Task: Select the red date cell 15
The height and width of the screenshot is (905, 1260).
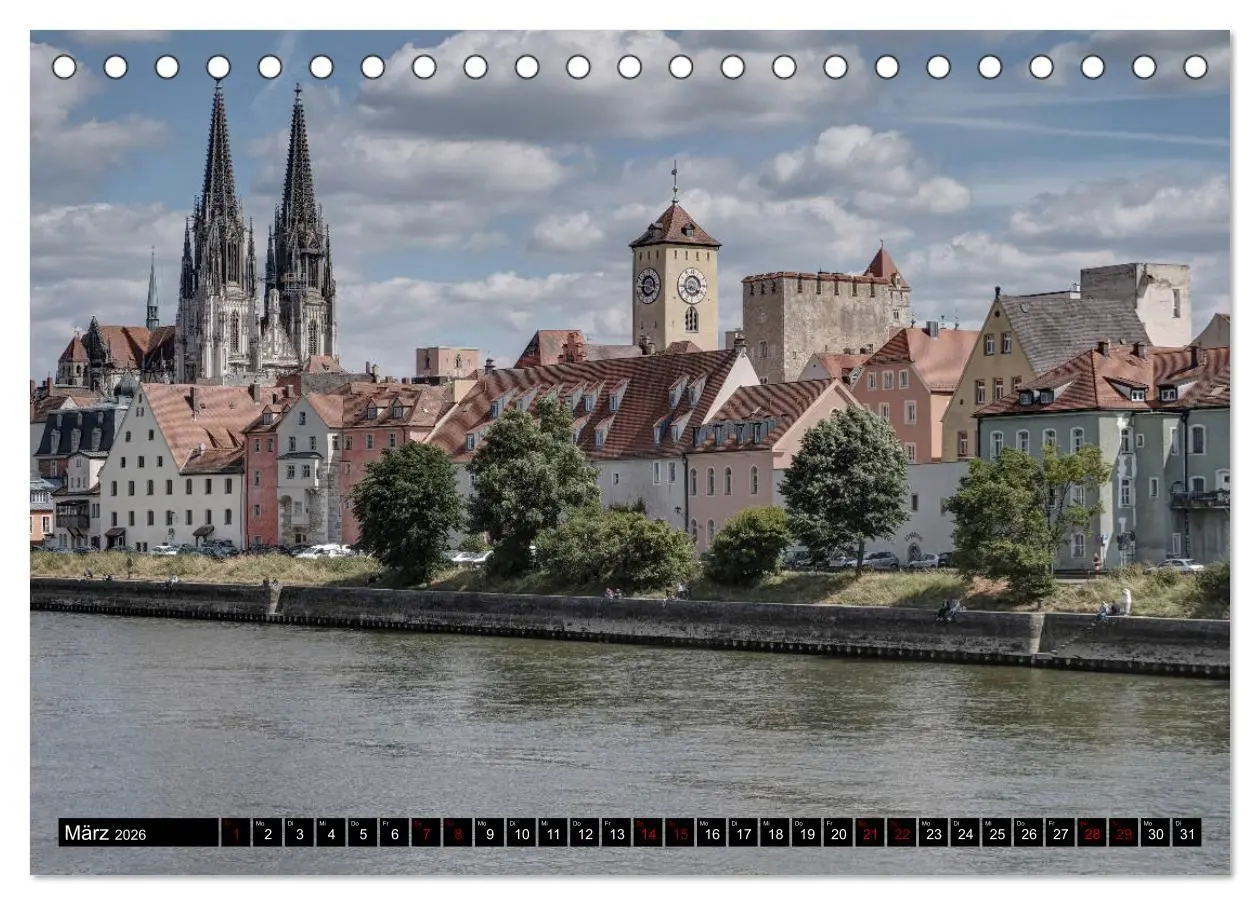Action: [679, 833]
